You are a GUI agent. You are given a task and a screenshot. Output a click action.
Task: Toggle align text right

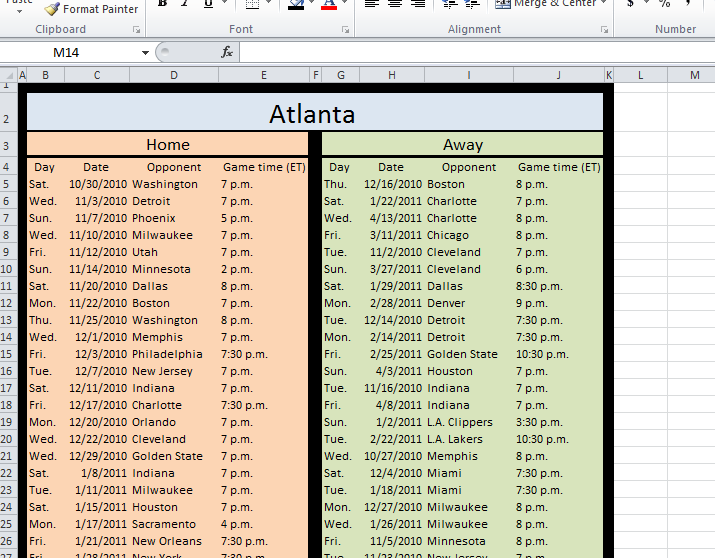(418, 4)
